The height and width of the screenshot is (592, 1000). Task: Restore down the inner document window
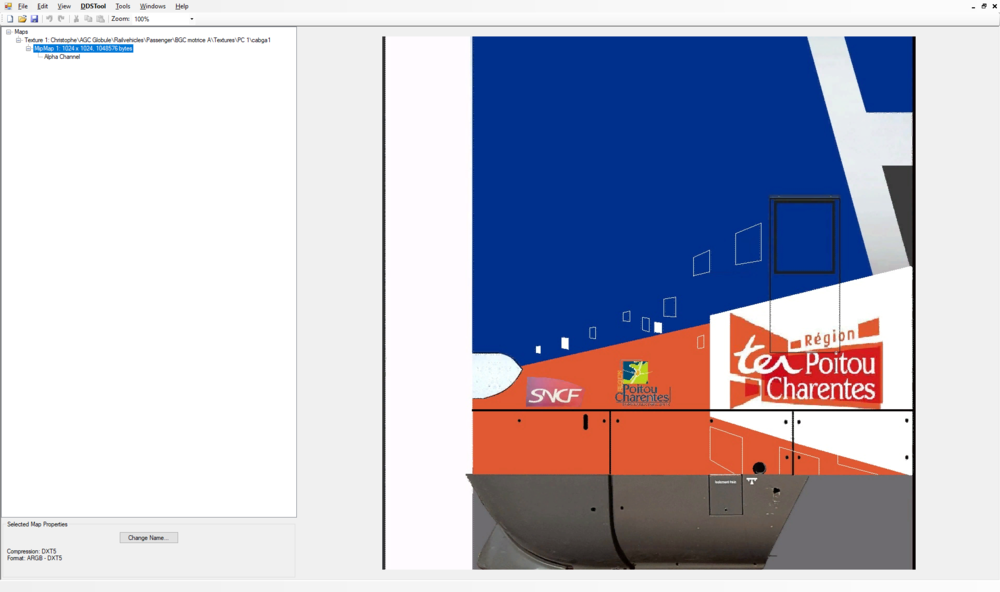click(983, 6)
